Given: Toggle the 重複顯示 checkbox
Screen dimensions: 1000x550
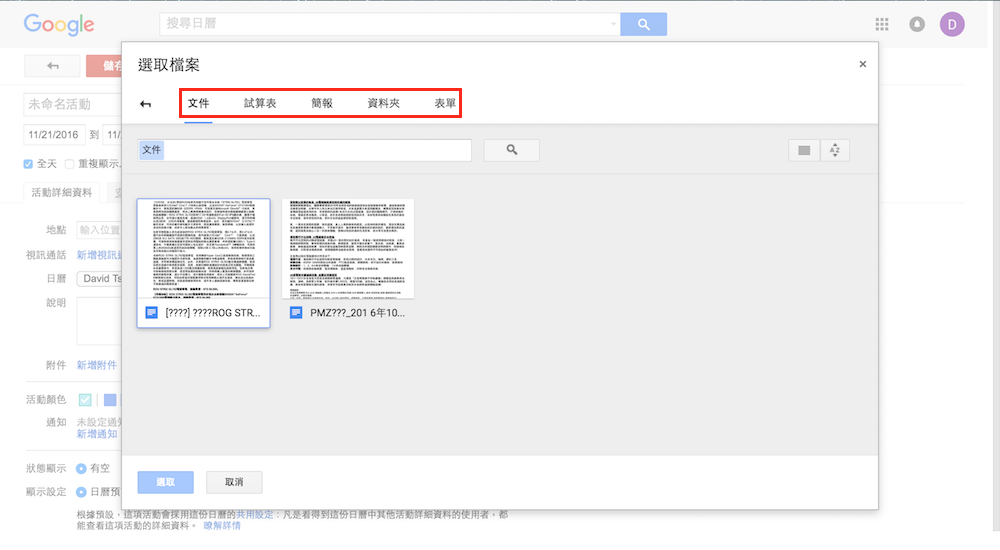Looking at the screenshot, I should (70, 164).
